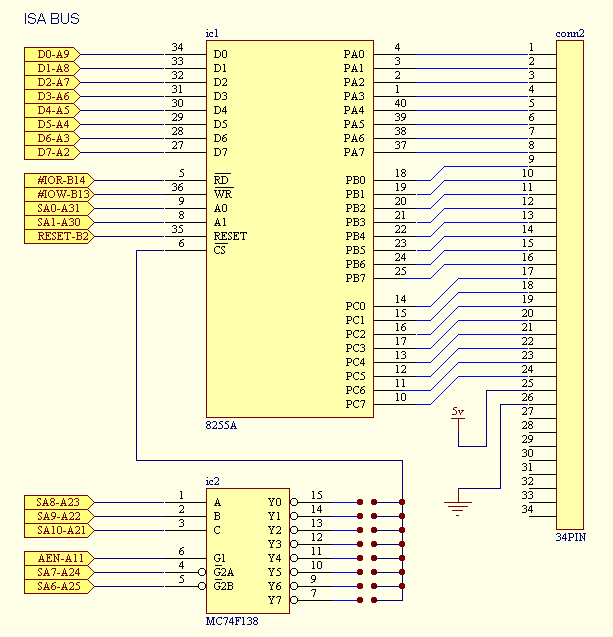Click pin number 34 on conn2
Image resolution: width=613 pixels, height=637 pixels.
[527, 509]
